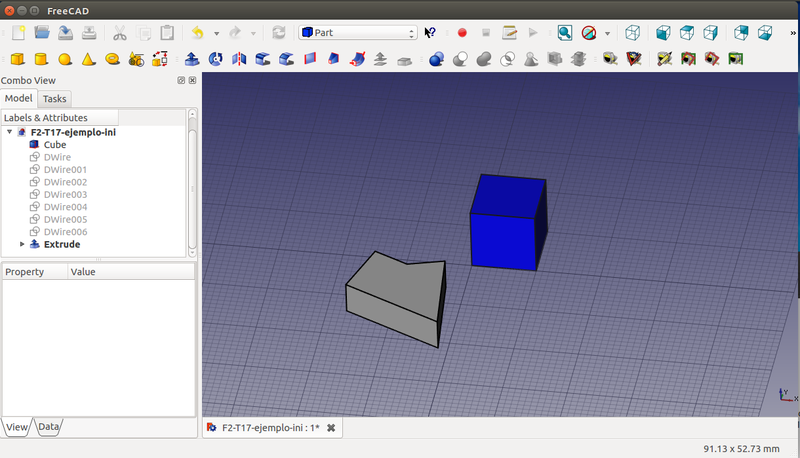Apply the Mirror tool

coord(238,59)
